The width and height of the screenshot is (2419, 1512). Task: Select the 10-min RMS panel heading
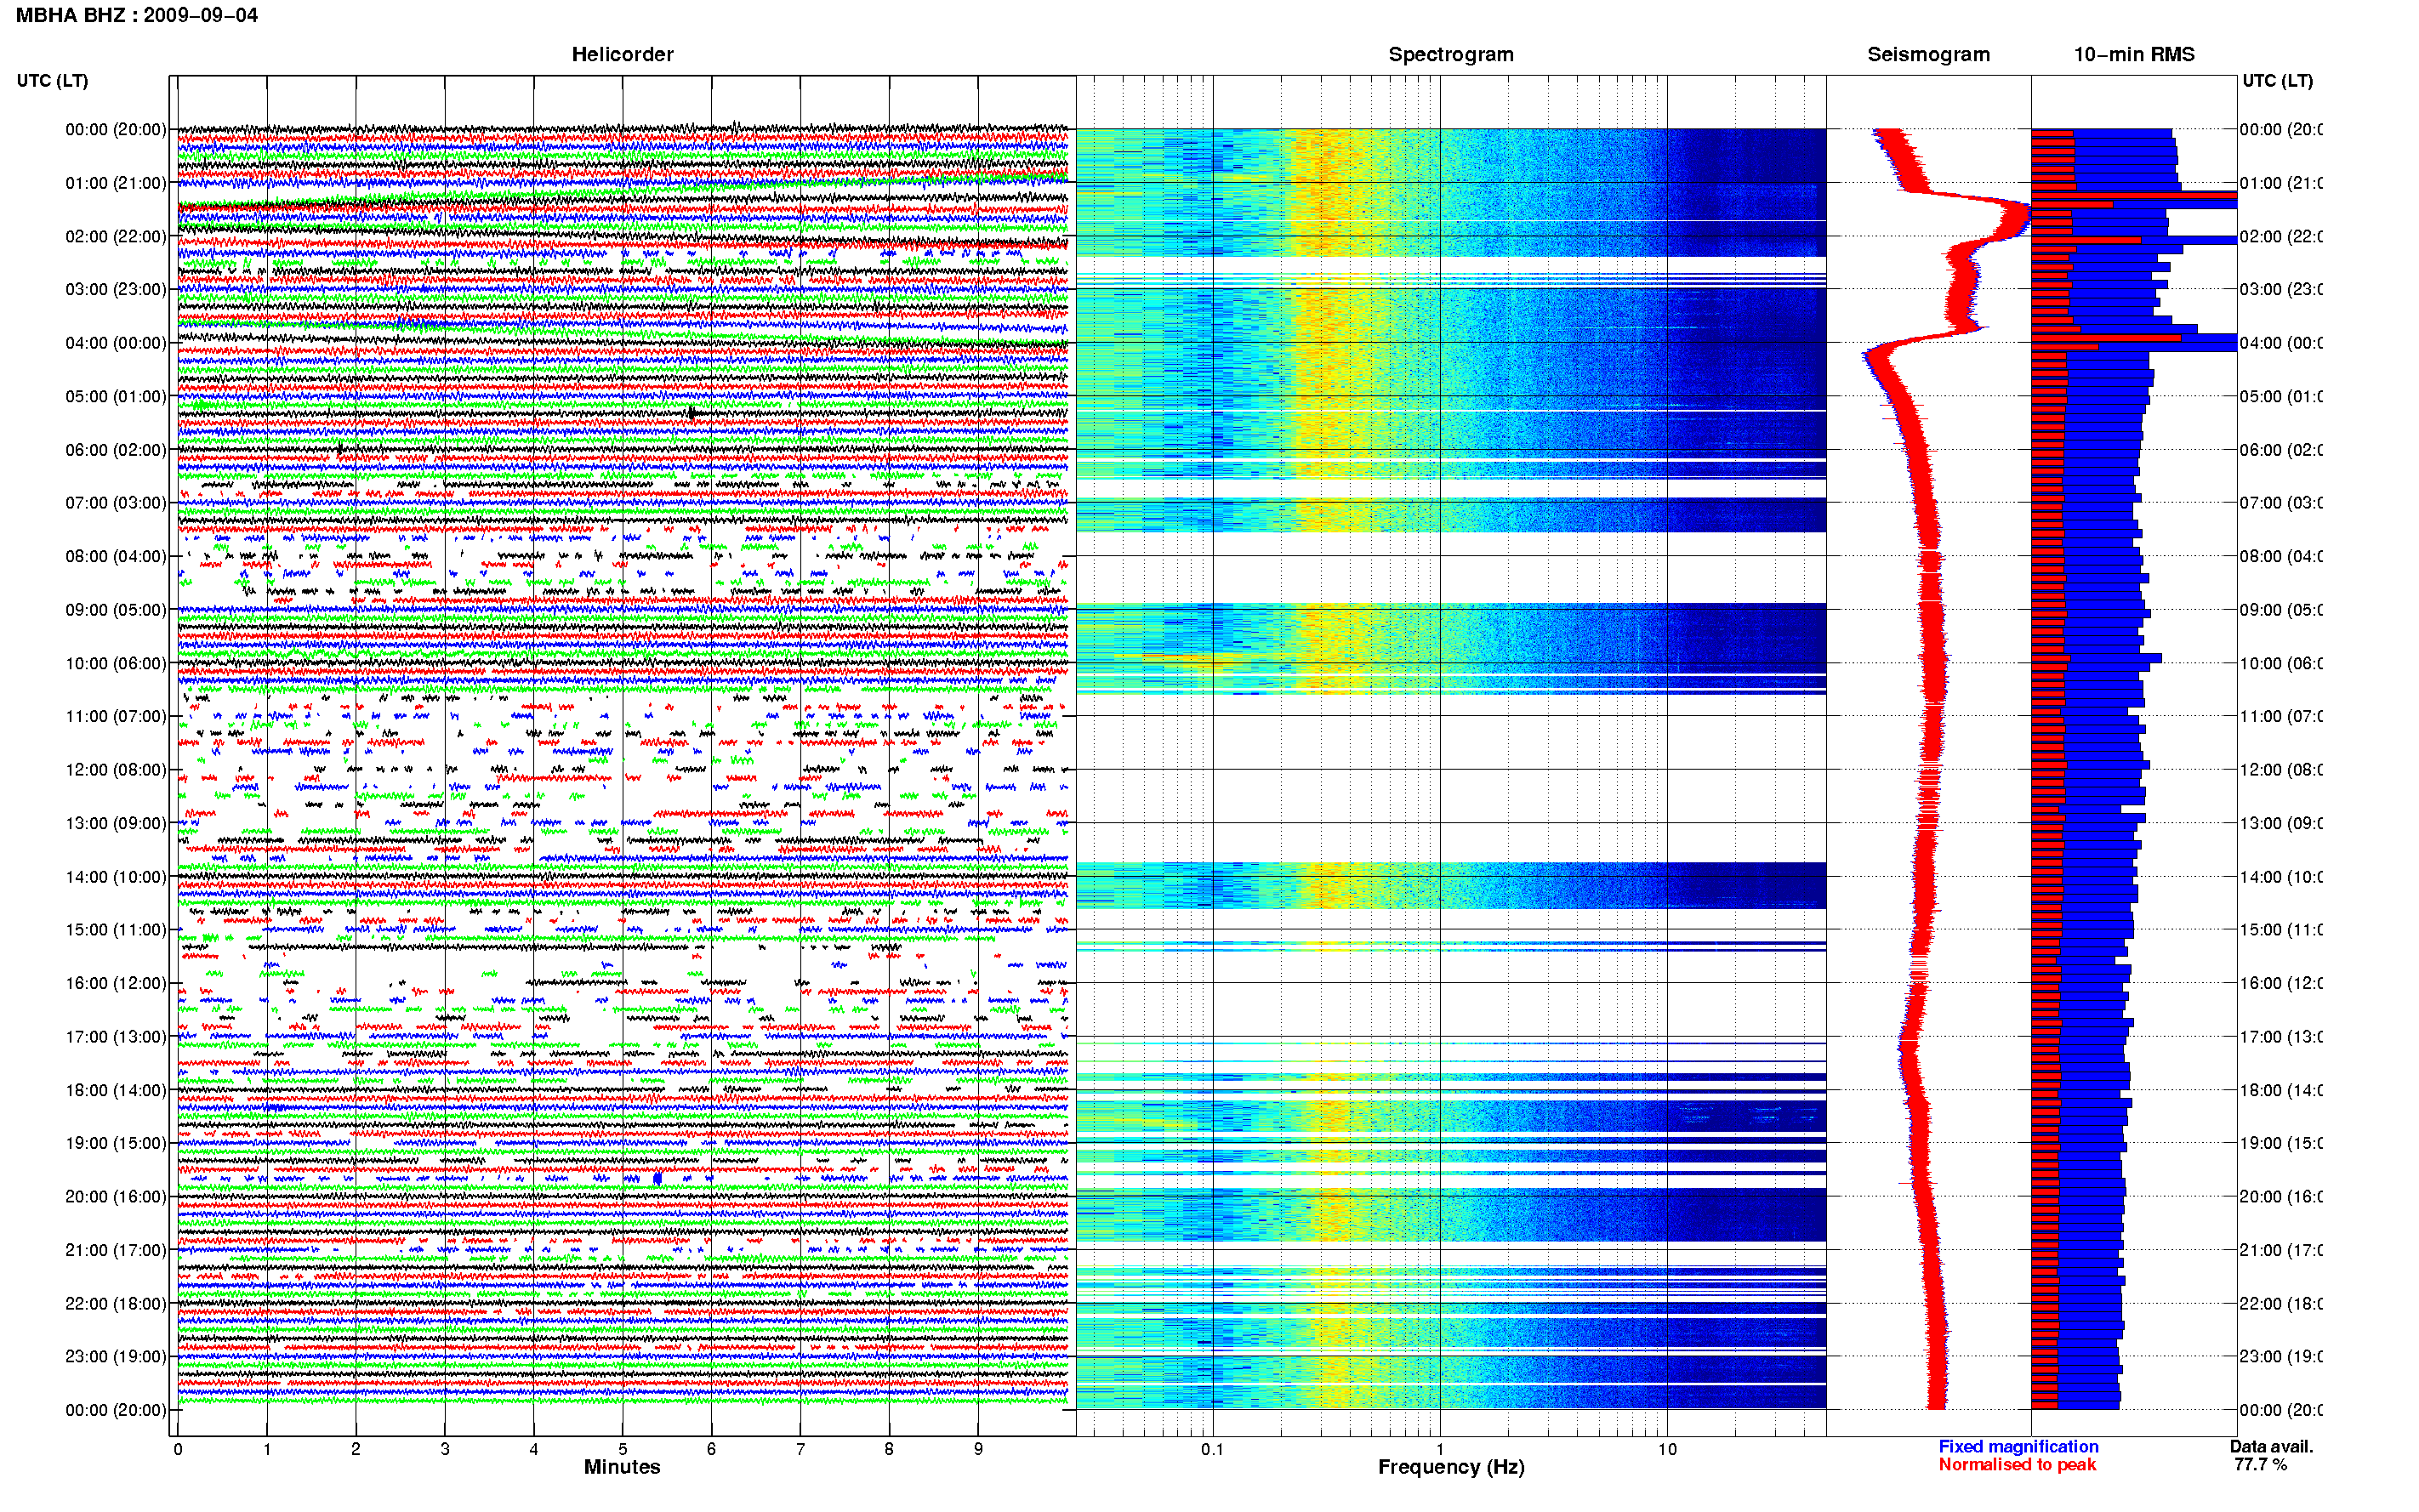coord(2134,54)
